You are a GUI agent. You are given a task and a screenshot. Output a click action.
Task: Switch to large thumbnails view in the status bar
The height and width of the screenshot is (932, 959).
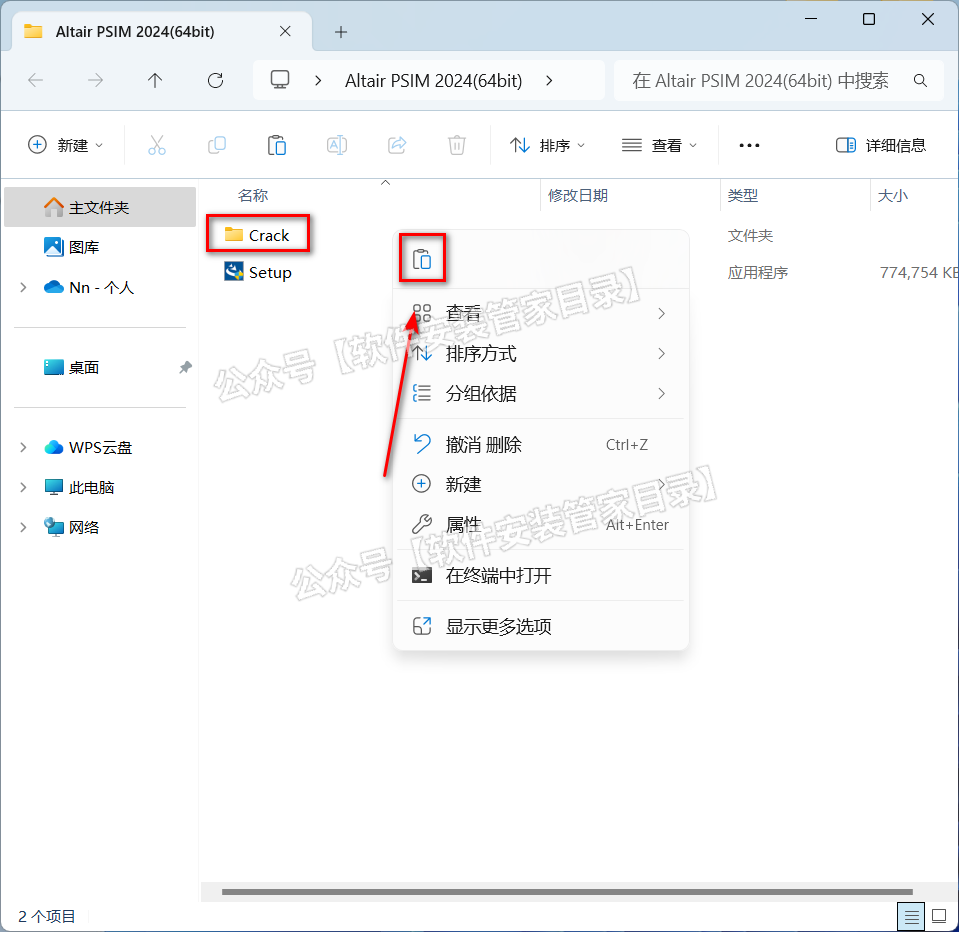click(x=939, y=916)
